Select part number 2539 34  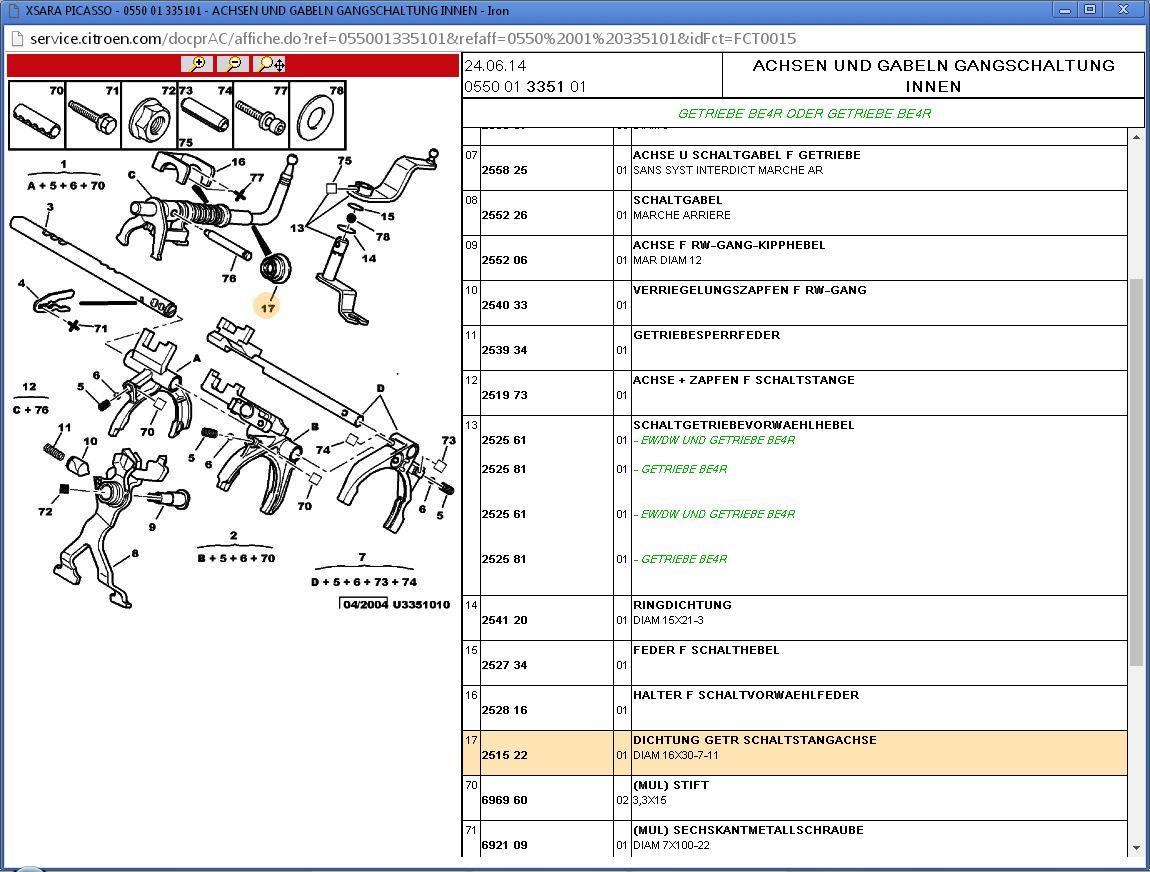pos(505,350)
